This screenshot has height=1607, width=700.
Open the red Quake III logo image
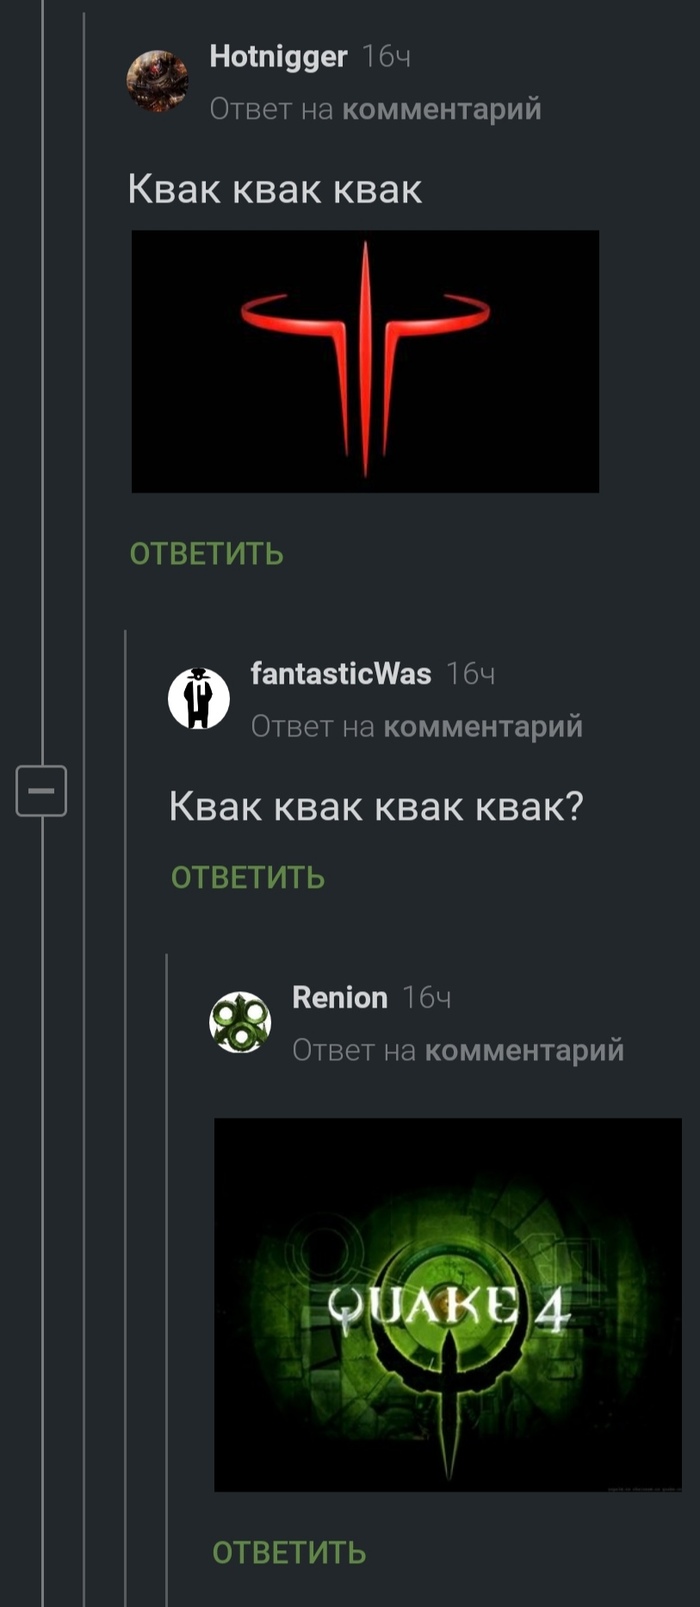pyautogui.click(x=365, y=361)
